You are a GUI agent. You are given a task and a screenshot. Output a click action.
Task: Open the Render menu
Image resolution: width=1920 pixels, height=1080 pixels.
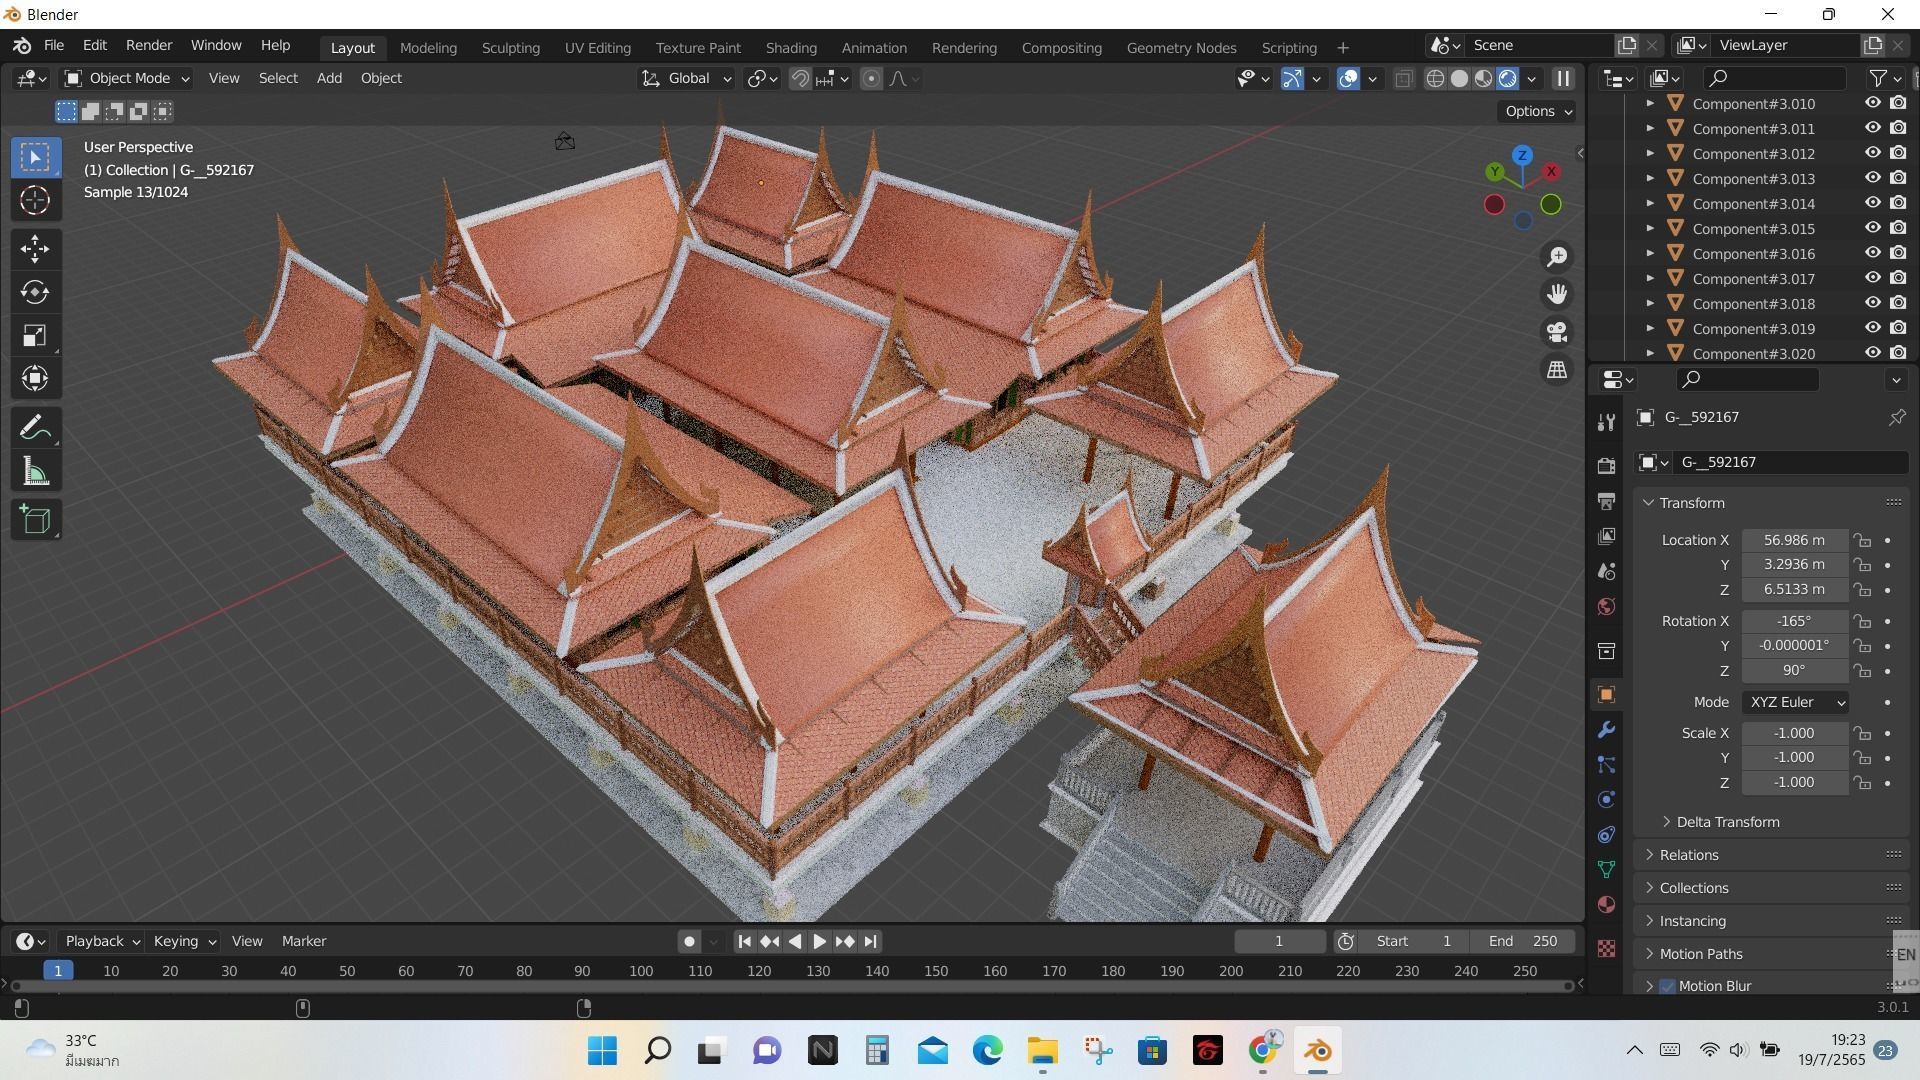tap(149, 45)
